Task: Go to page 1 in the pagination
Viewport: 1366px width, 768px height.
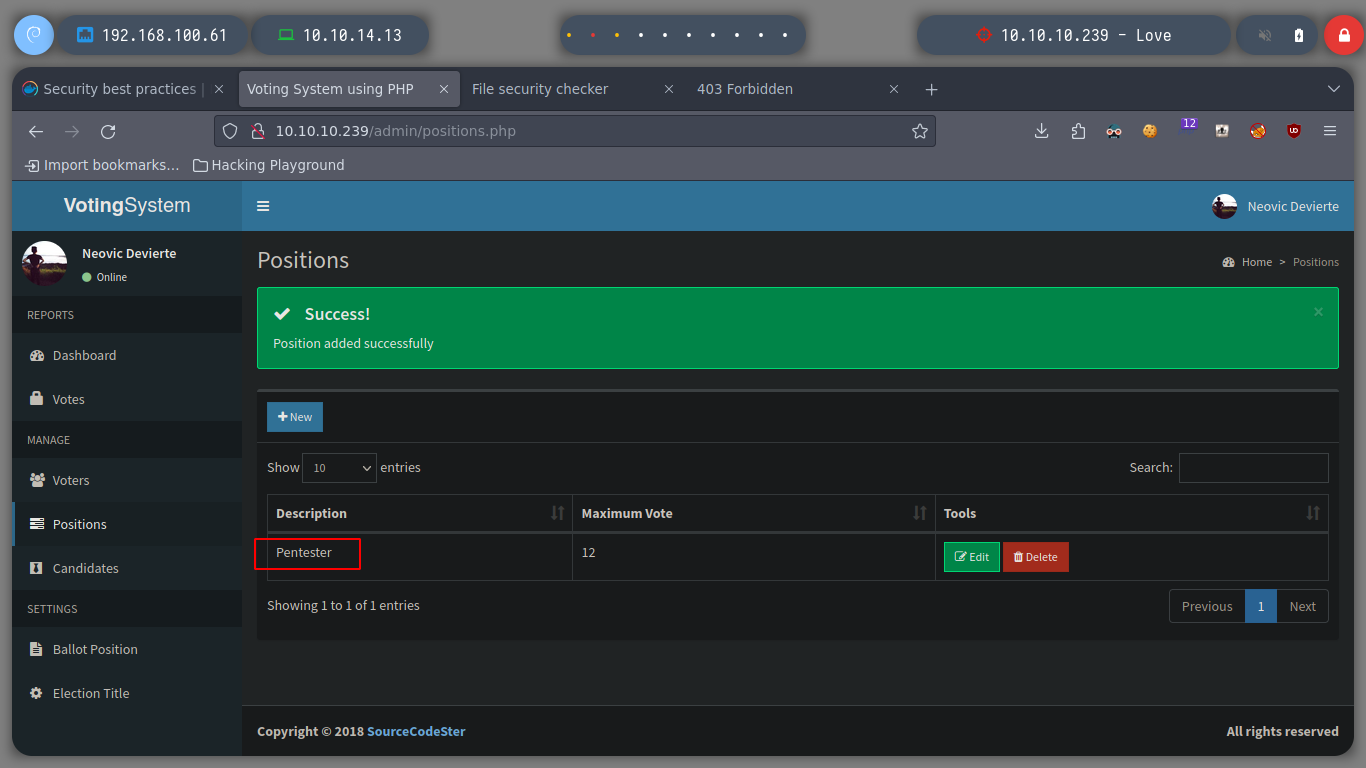Action: (x=1261, y=606)
